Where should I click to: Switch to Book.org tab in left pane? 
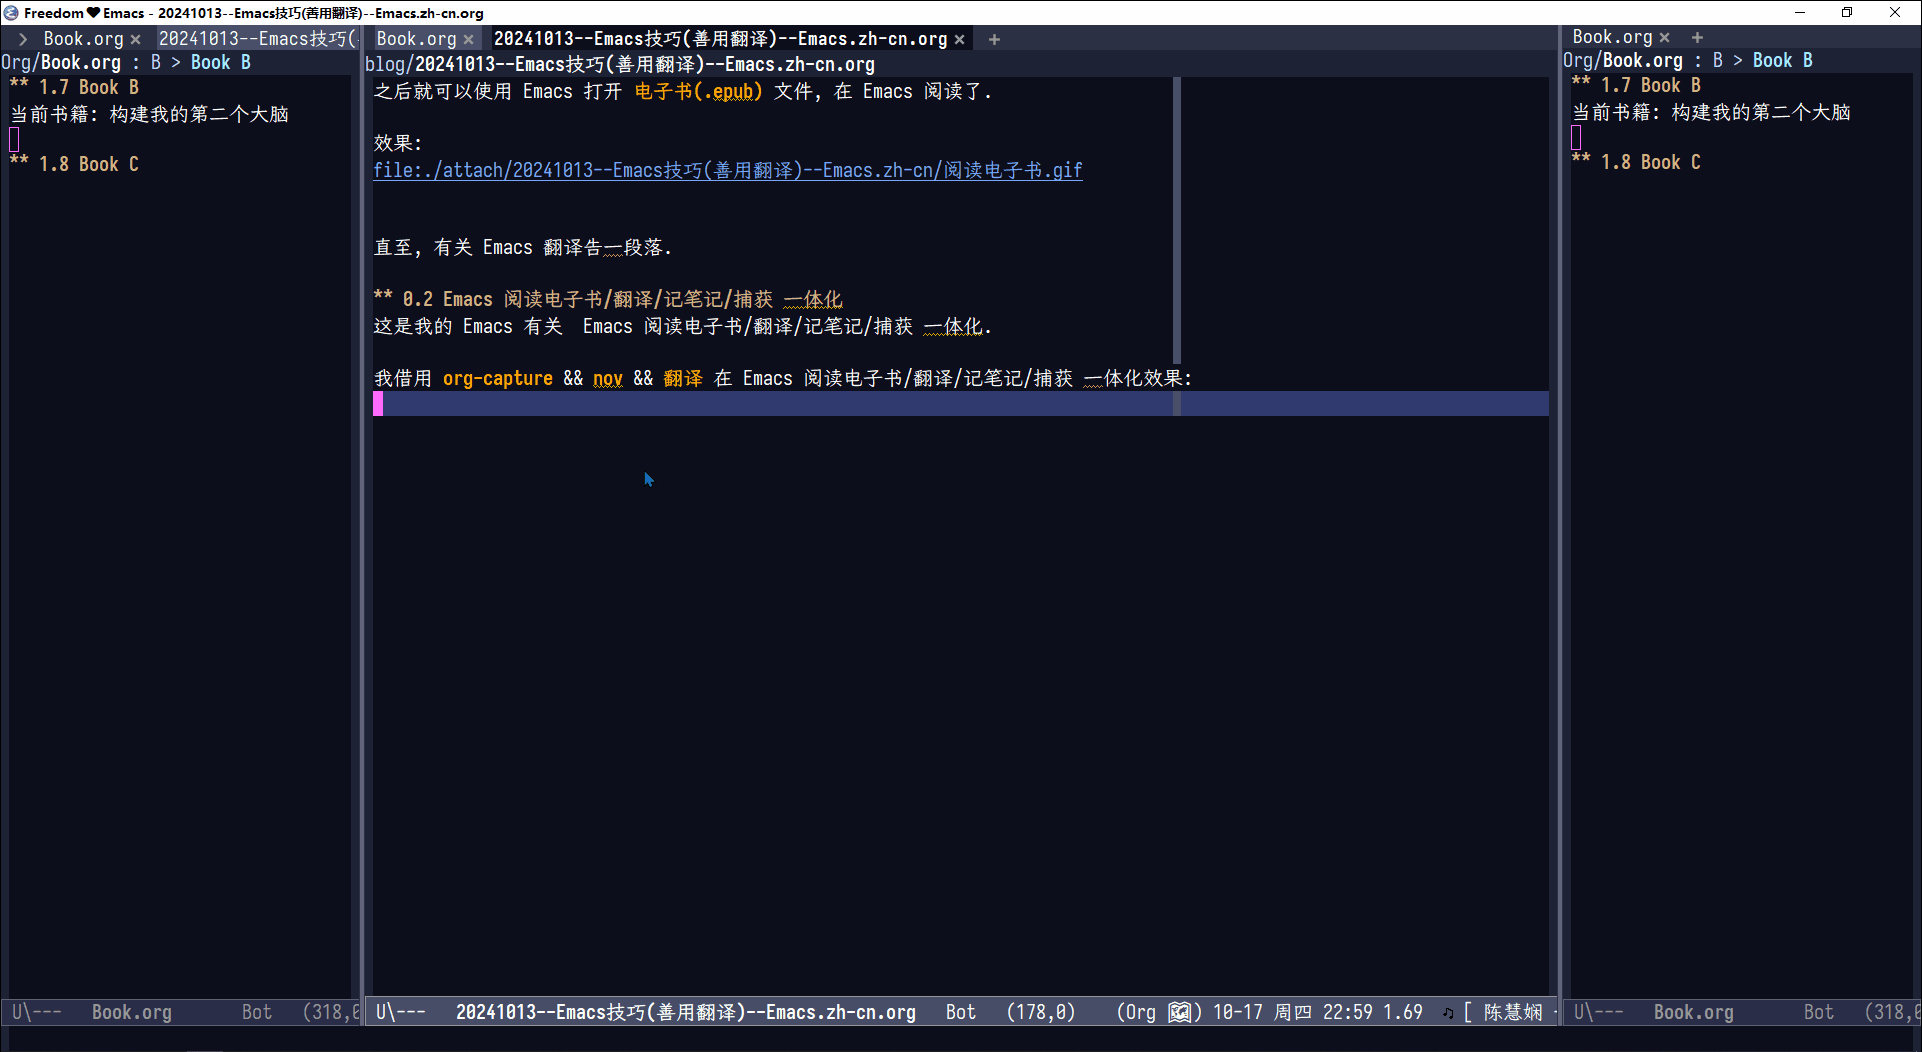click(84, 39)
